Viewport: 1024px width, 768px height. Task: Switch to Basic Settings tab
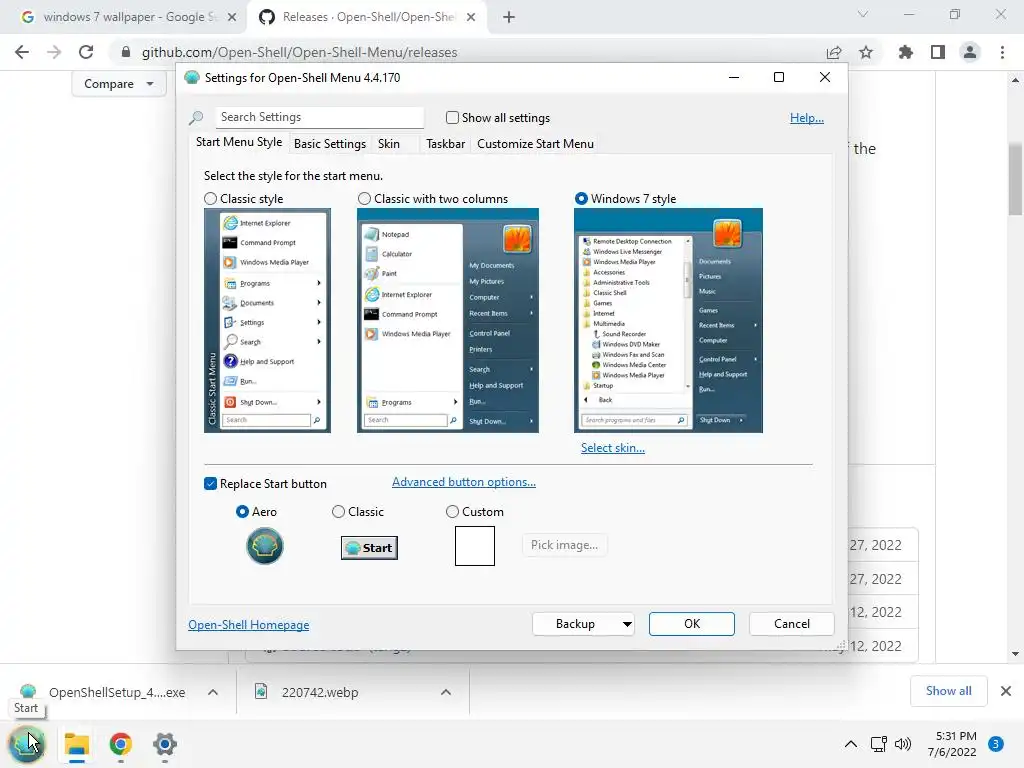click(x=330, y=144)
